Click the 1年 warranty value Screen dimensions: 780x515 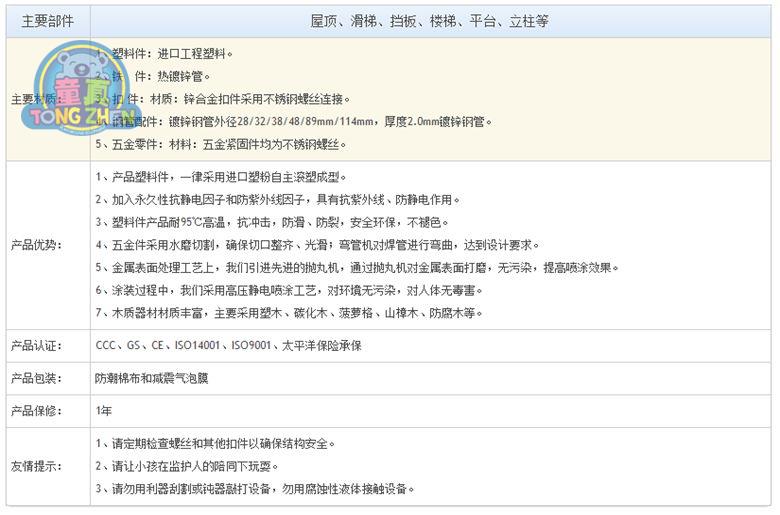coord(103,411)
